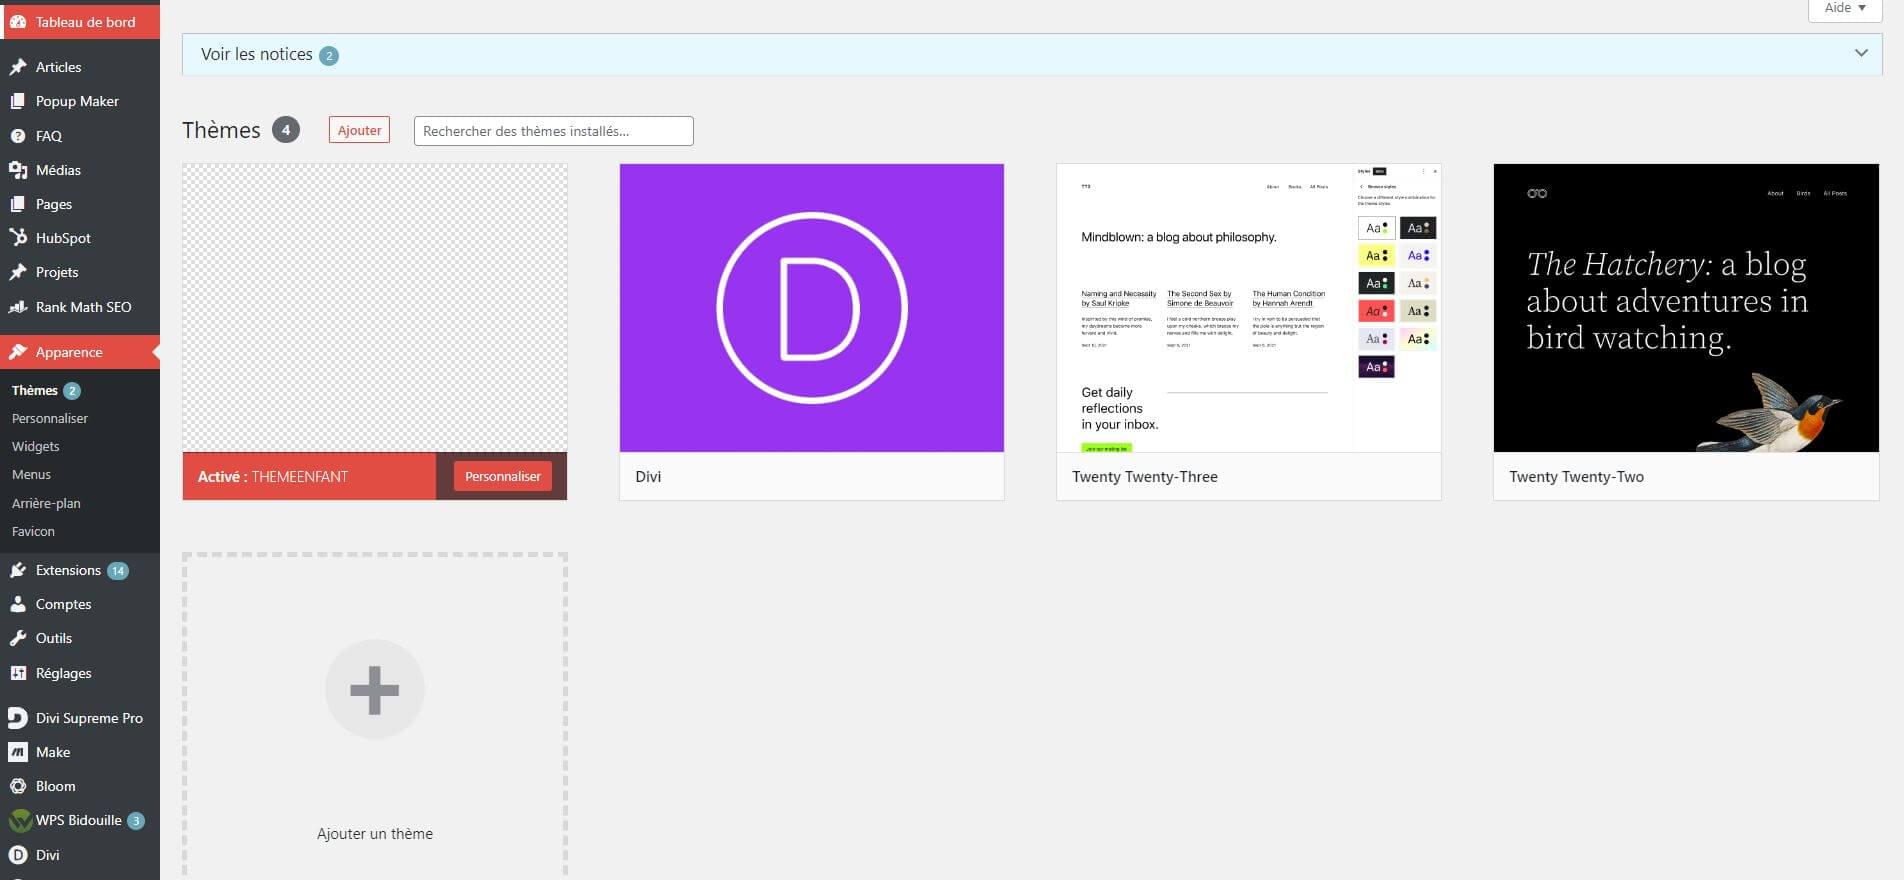Open Arrière-plan submenu link

(46, 503)
